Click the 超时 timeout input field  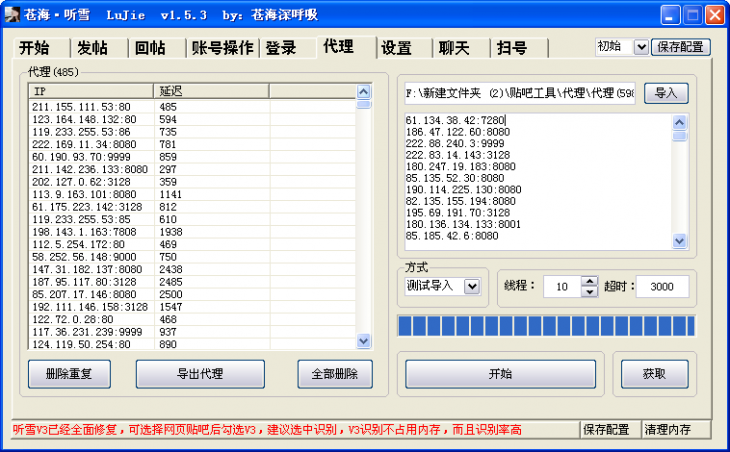click(x=661, y=286)
